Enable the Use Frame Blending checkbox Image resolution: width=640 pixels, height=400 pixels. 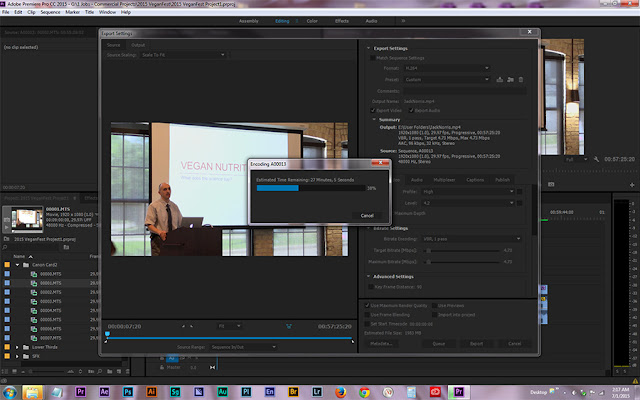(x=367, y=315)
